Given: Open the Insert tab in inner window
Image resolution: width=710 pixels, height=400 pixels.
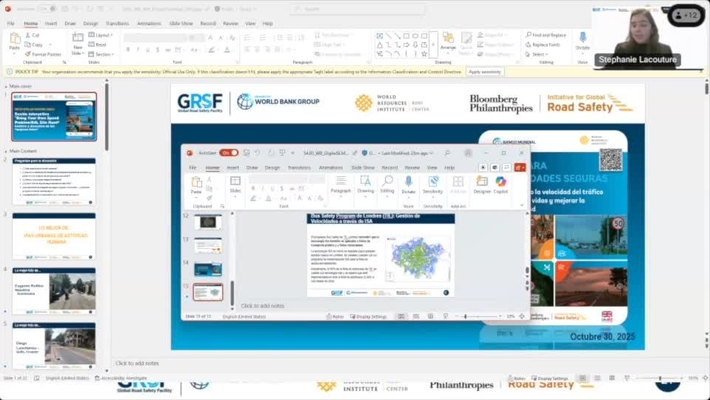Looking at the screenshot, I should click(233, 168).
